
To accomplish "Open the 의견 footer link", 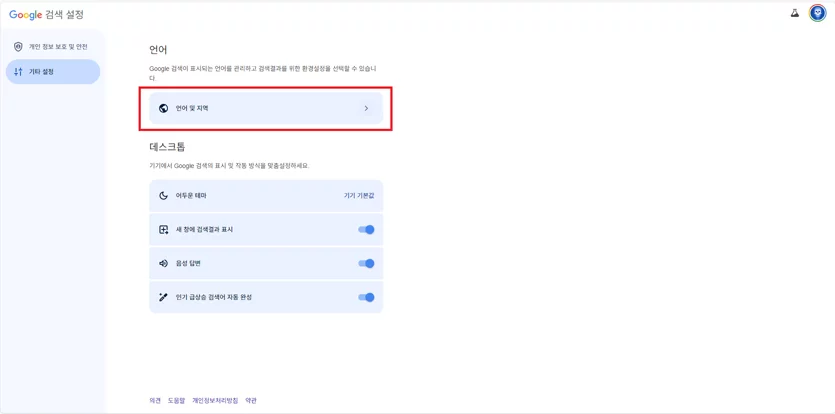I will coord(155,401).
